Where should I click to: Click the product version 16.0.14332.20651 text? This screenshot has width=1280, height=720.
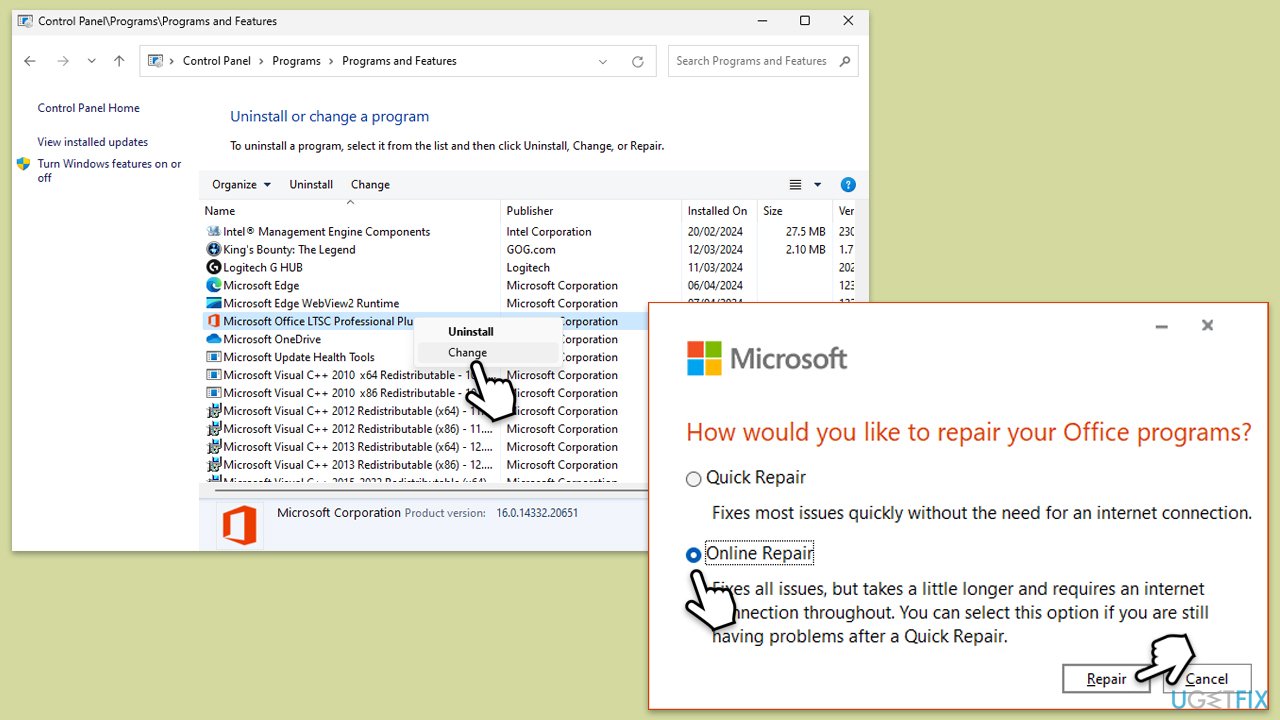click(537, 513)
